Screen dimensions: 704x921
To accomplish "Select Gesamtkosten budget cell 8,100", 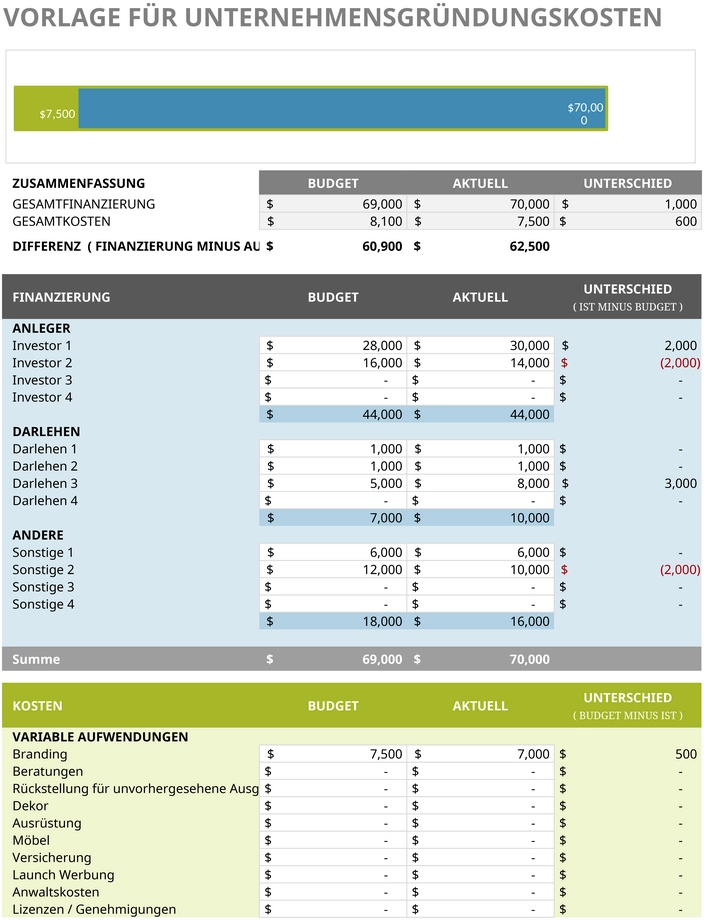I will pos(333,221).
